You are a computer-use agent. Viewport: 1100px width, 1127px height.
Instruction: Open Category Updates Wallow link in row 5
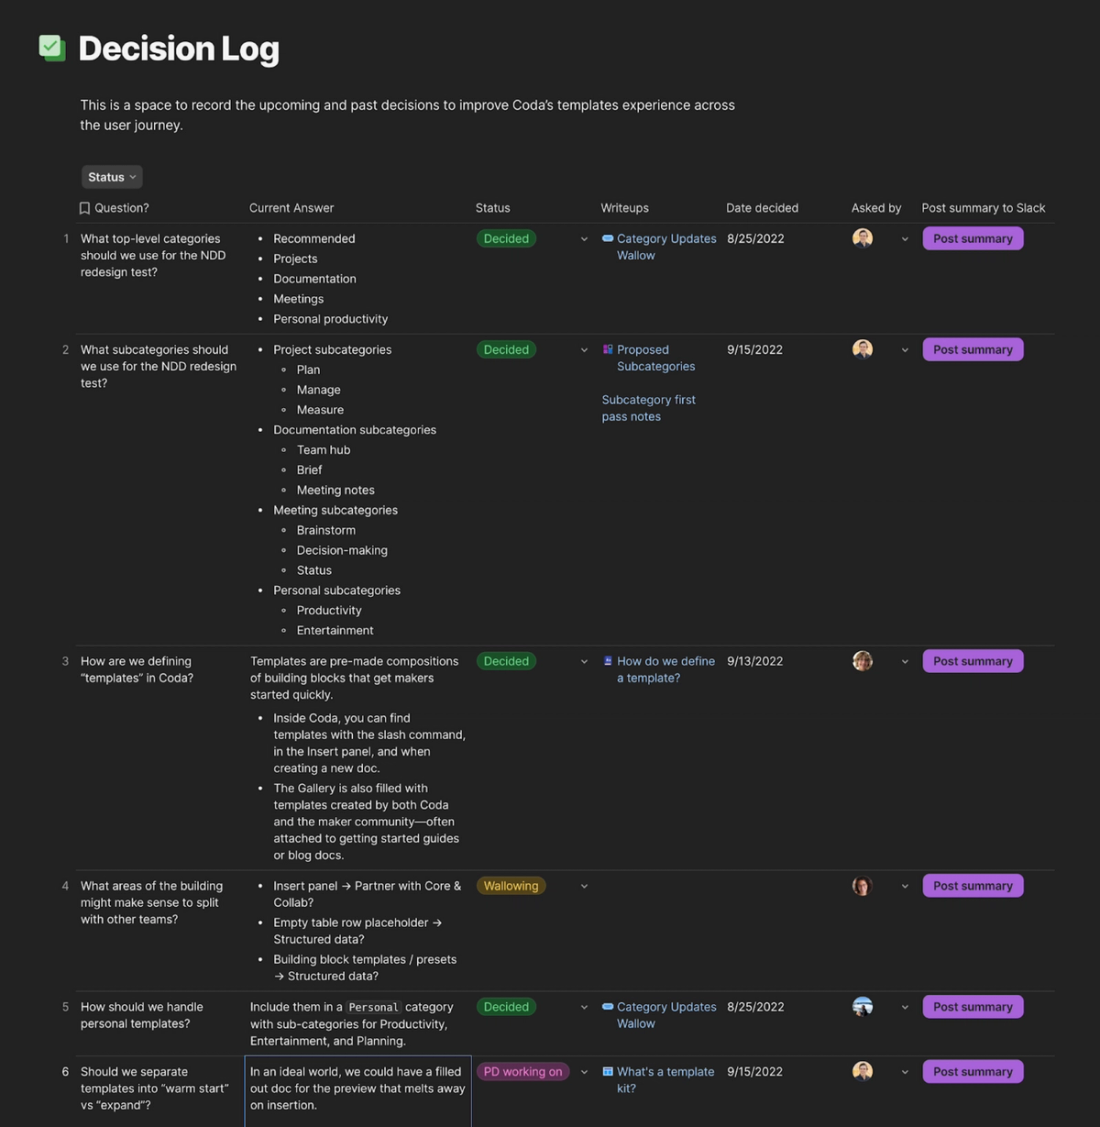[666, 1015]
